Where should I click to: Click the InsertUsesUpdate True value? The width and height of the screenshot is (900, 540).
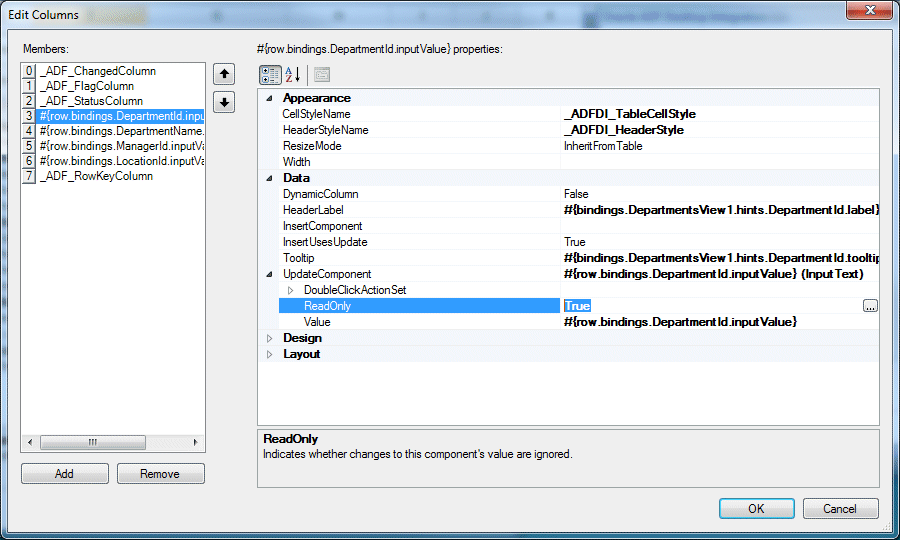(x=575, y=243)
